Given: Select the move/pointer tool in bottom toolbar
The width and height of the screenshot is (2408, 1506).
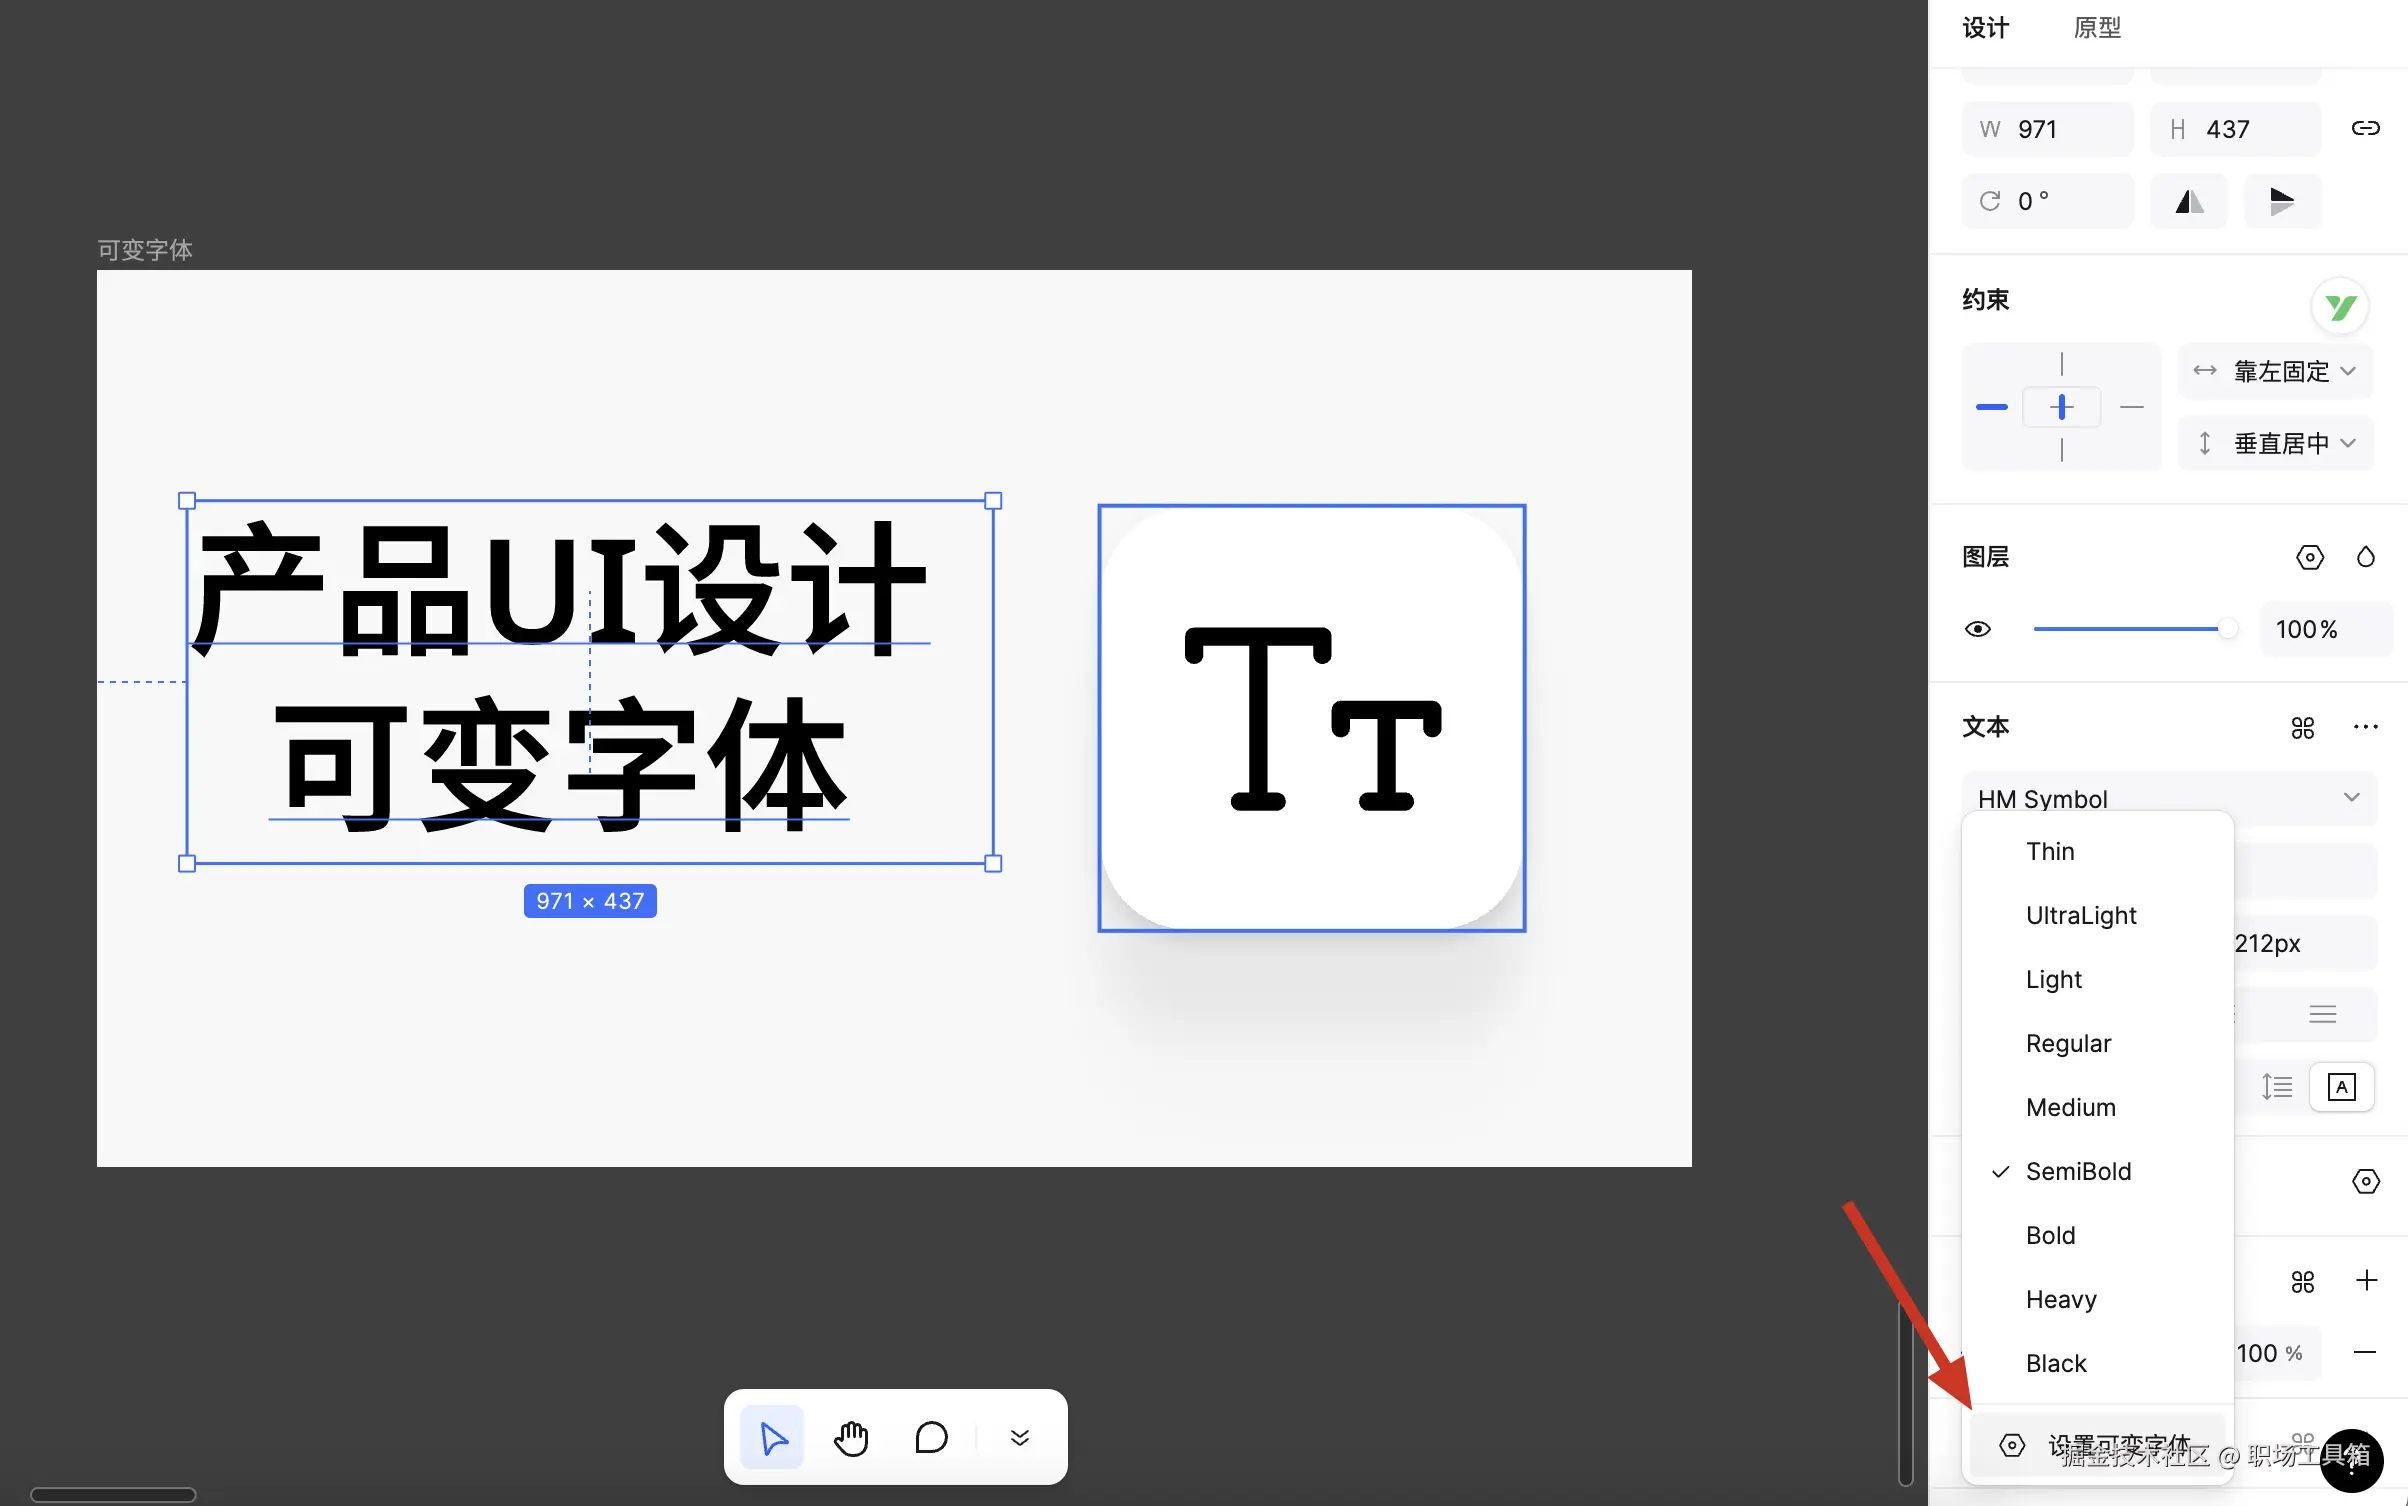Looking at the screenshot, I should pos(772,1438).
